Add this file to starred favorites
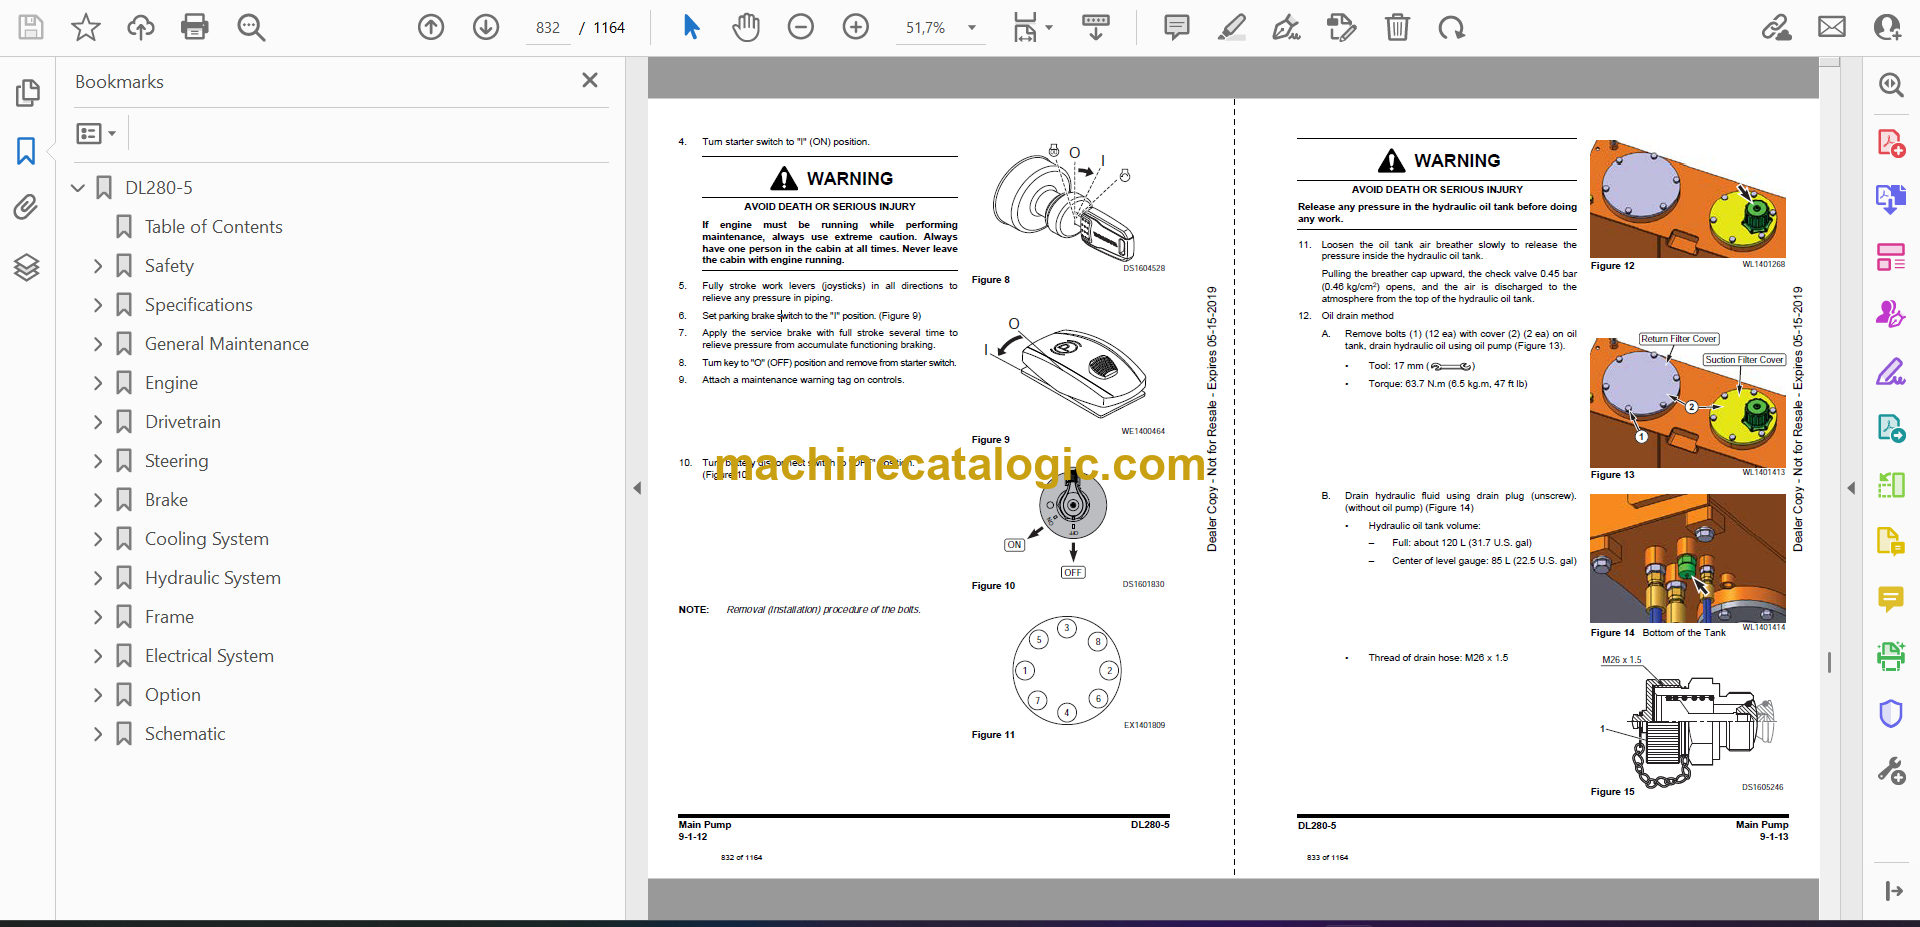 click(x=86, y=27)
